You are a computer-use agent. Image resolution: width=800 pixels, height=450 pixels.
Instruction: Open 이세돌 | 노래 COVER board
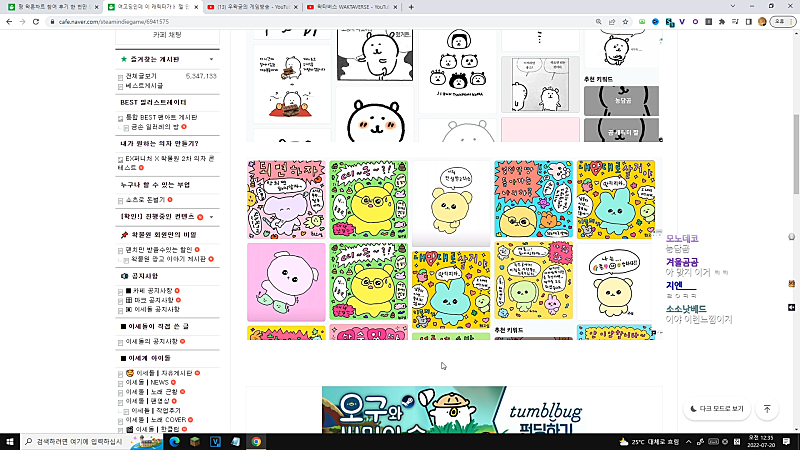pyautogui.click(x=156, y=420)
